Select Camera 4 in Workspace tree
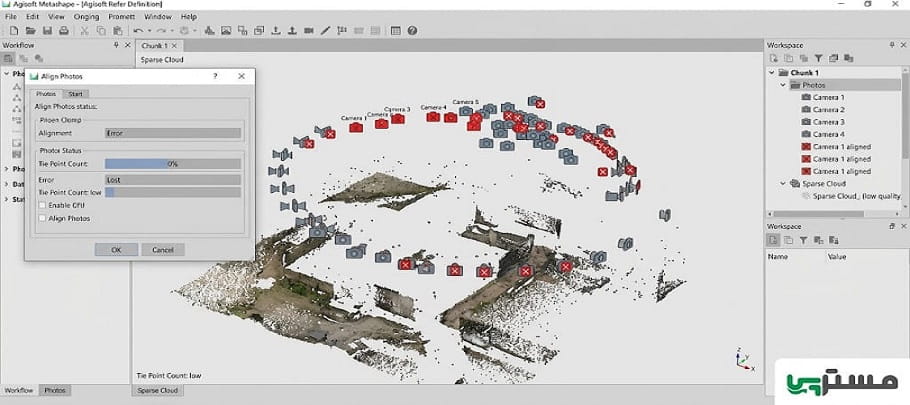 pyautogui.click(x=828, y=135)
